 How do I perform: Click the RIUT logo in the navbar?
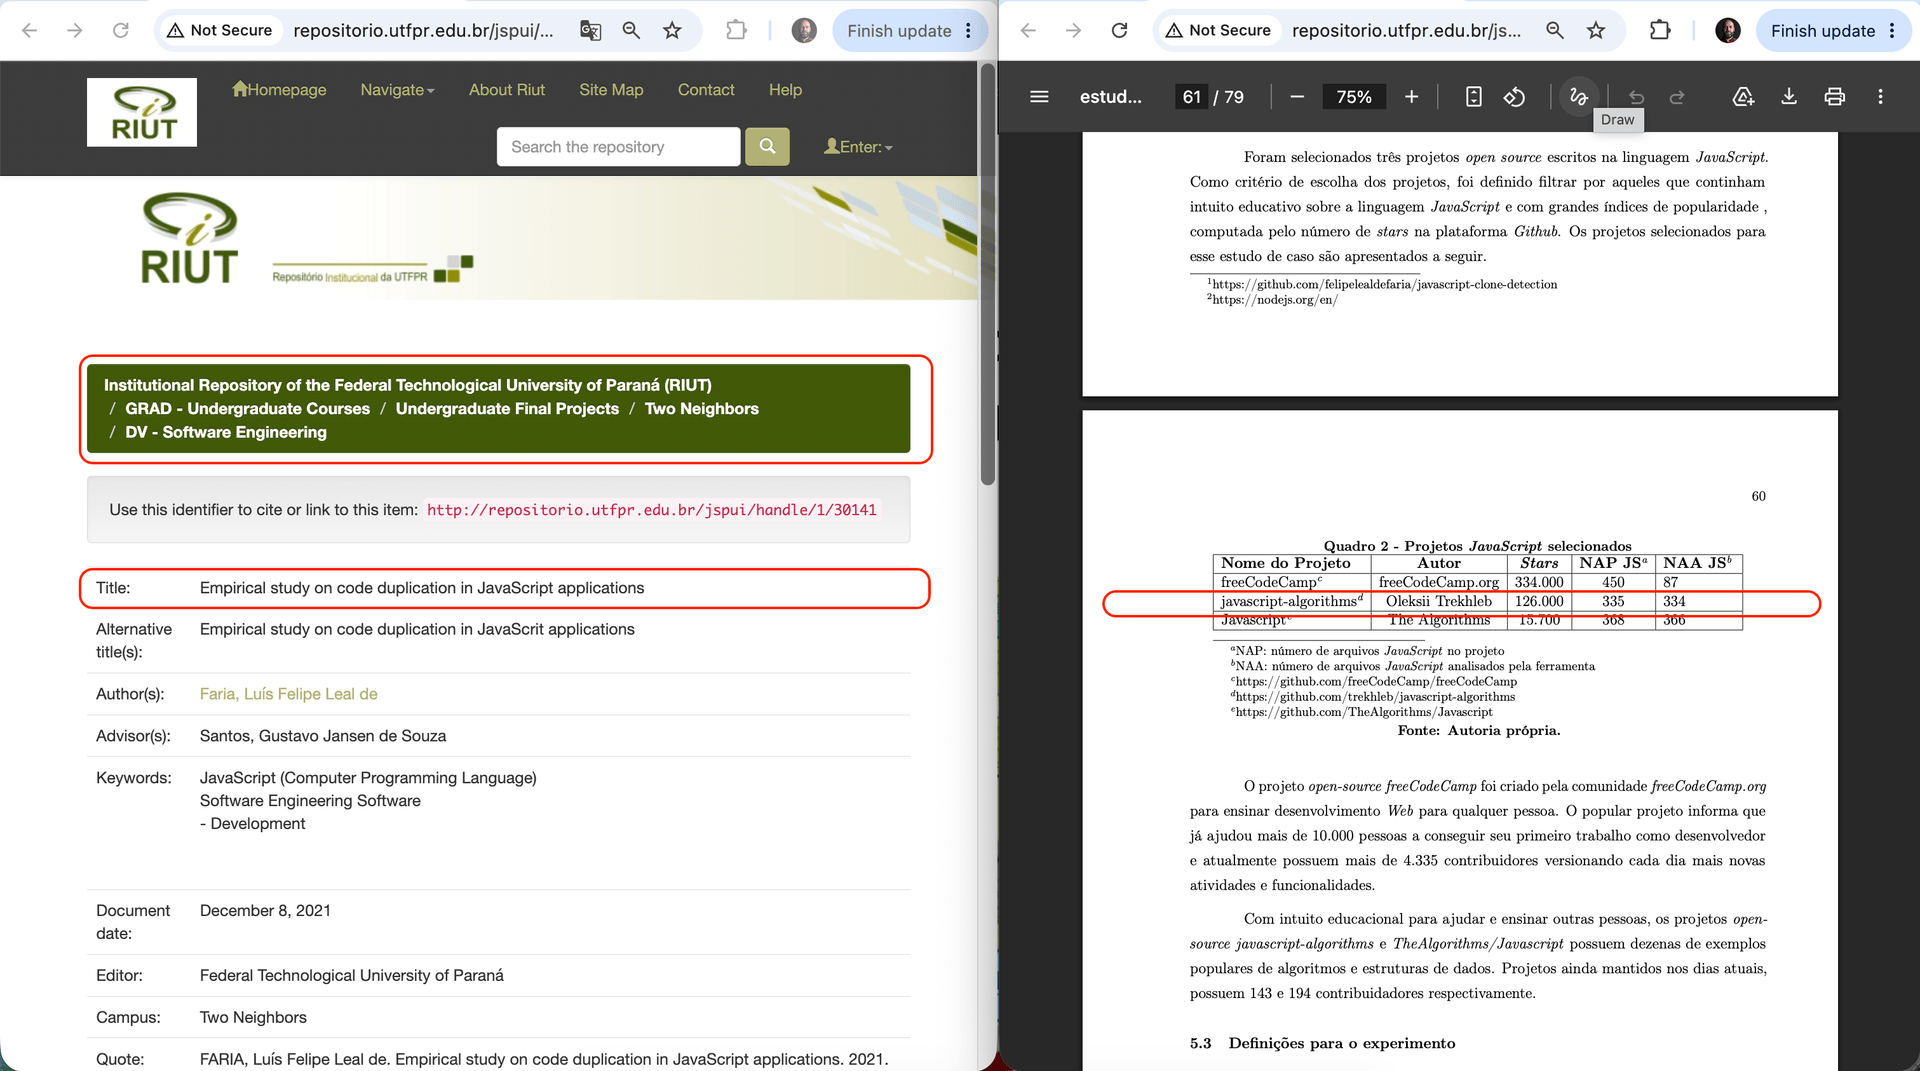pos(142,112)
